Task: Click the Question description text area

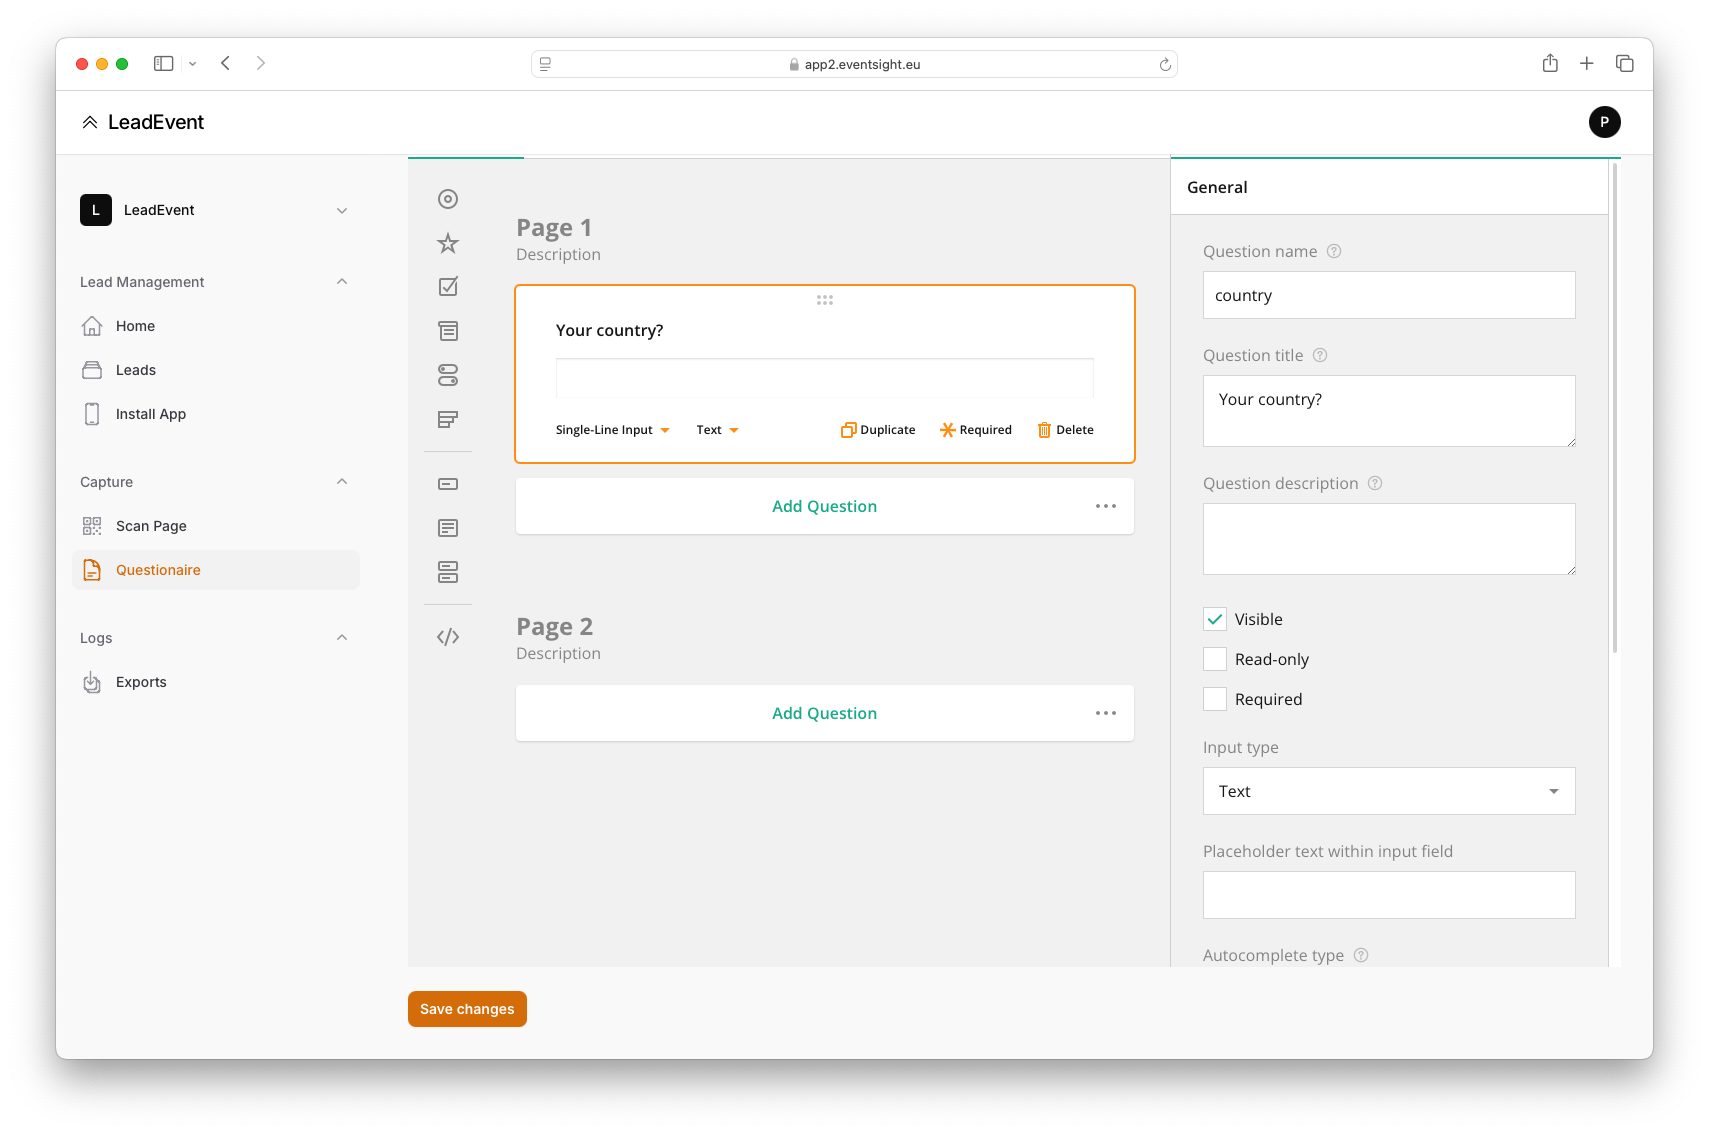Action: [x=1388, y=539]
